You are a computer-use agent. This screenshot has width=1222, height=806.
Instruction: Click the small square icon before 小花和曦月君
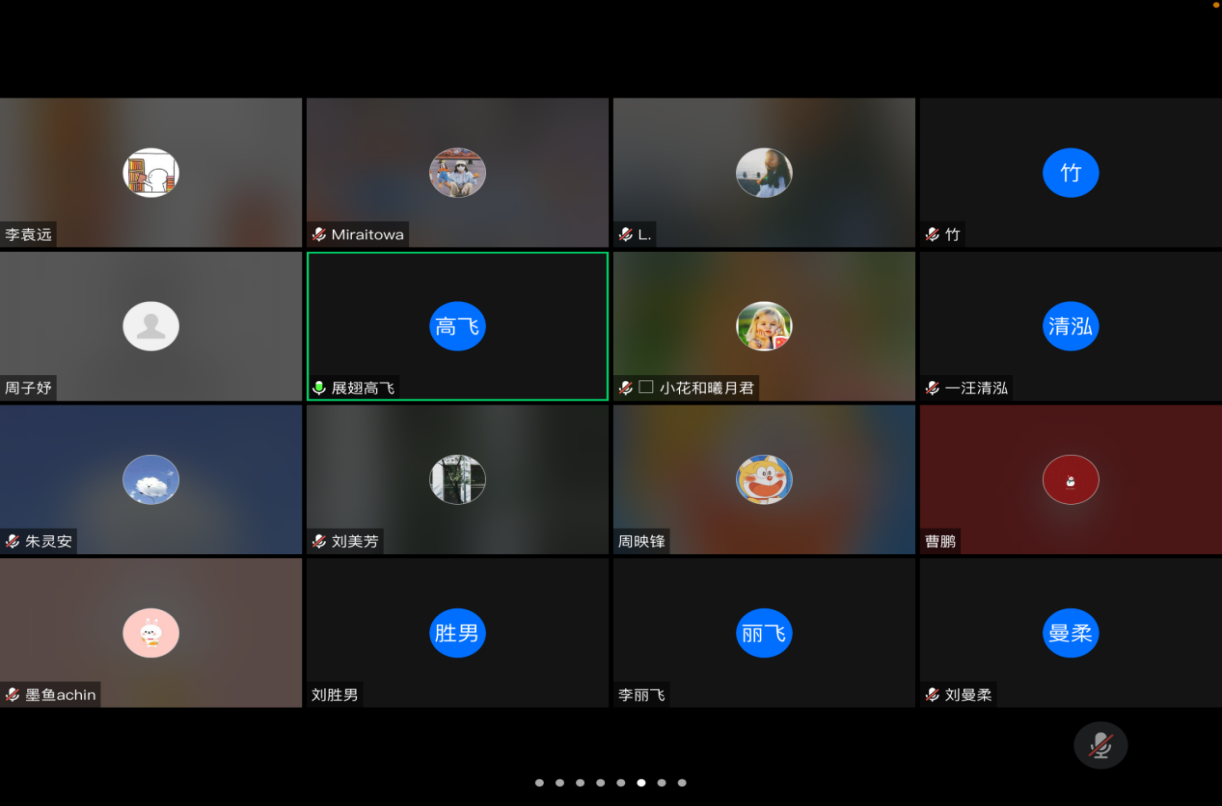[x=646, y=387]
